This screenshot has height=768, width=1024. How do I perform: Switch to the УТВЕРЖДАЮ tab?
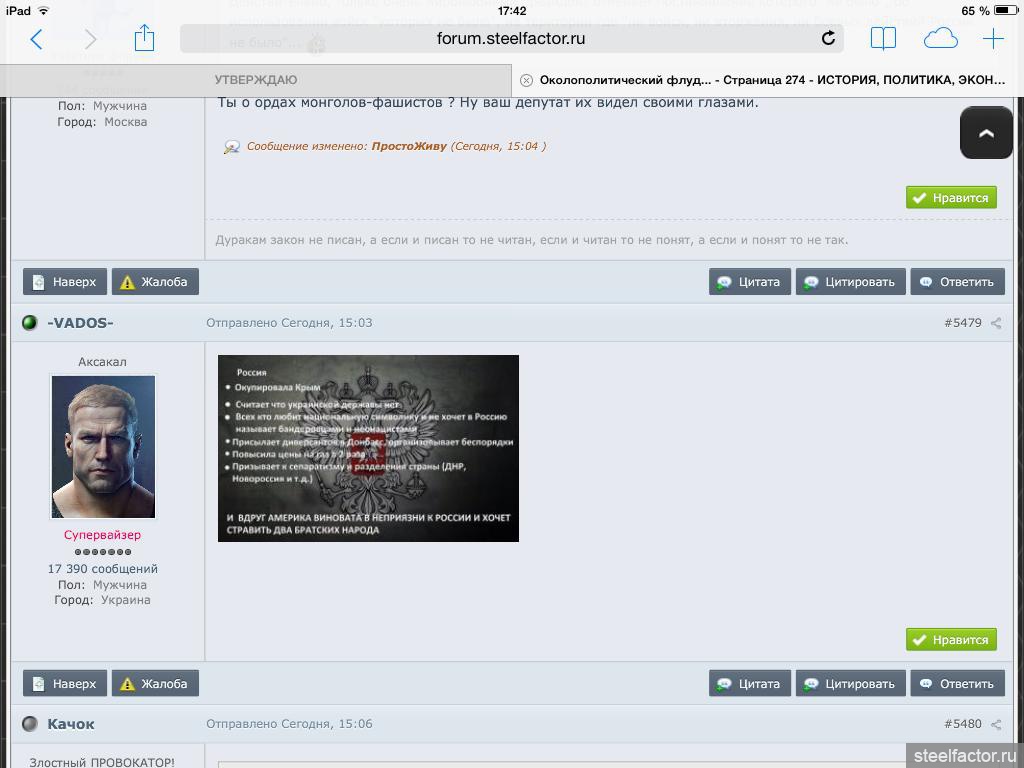256,80
